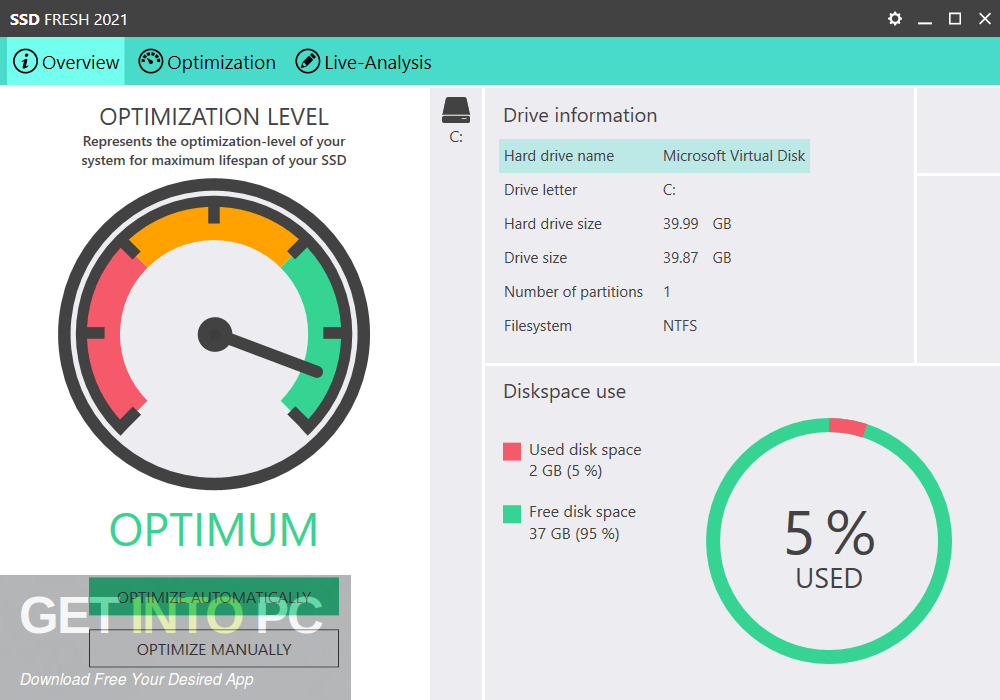Open settings via the gear icon

click(895, 18)
